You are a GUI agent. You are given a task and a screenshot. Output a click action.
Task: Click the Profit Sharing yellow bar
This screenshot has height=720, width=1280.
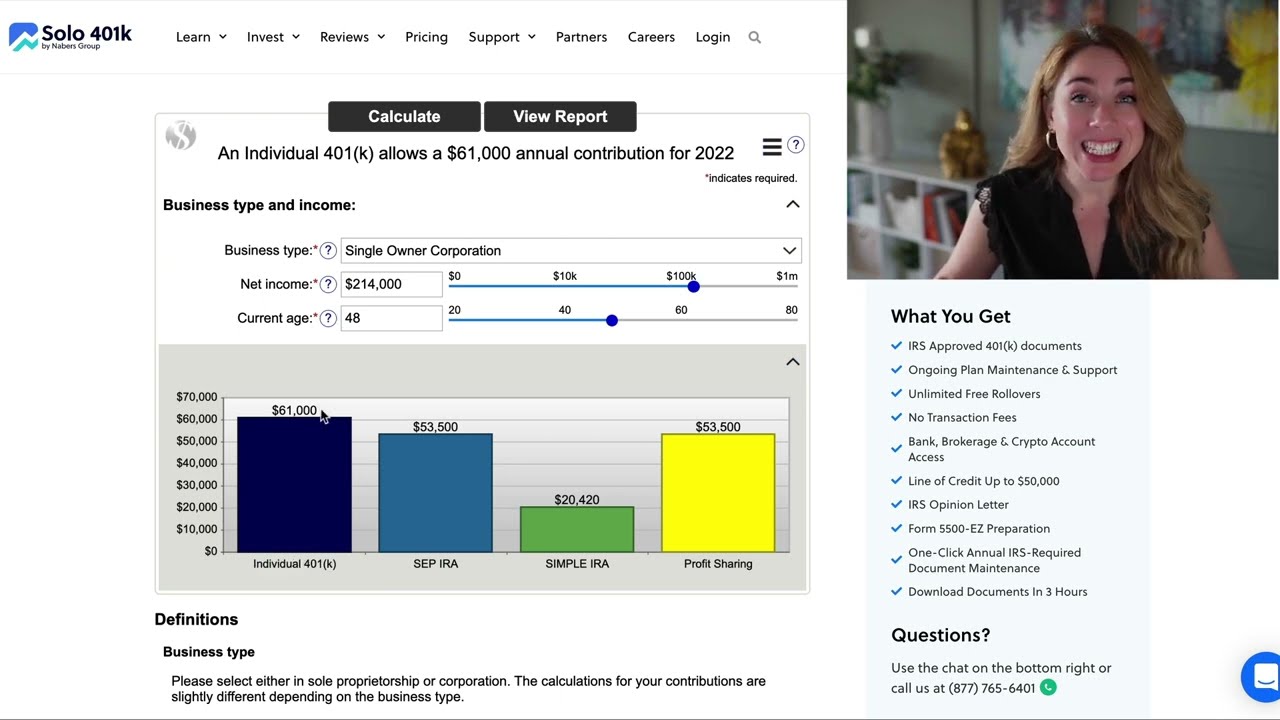718,493
